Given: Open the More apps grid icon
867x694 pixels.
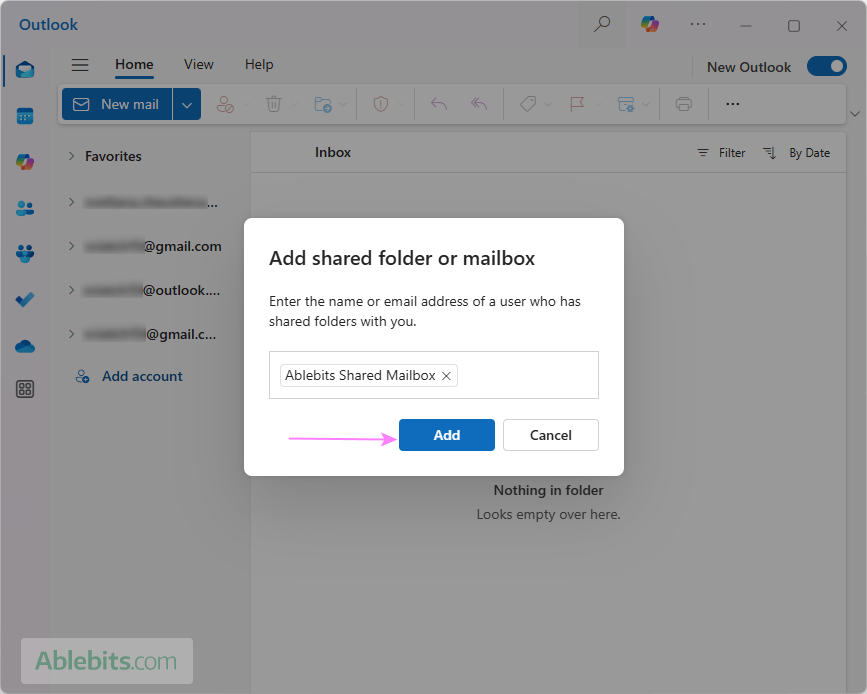Looking at the screenshot, I should pos(25,389).
